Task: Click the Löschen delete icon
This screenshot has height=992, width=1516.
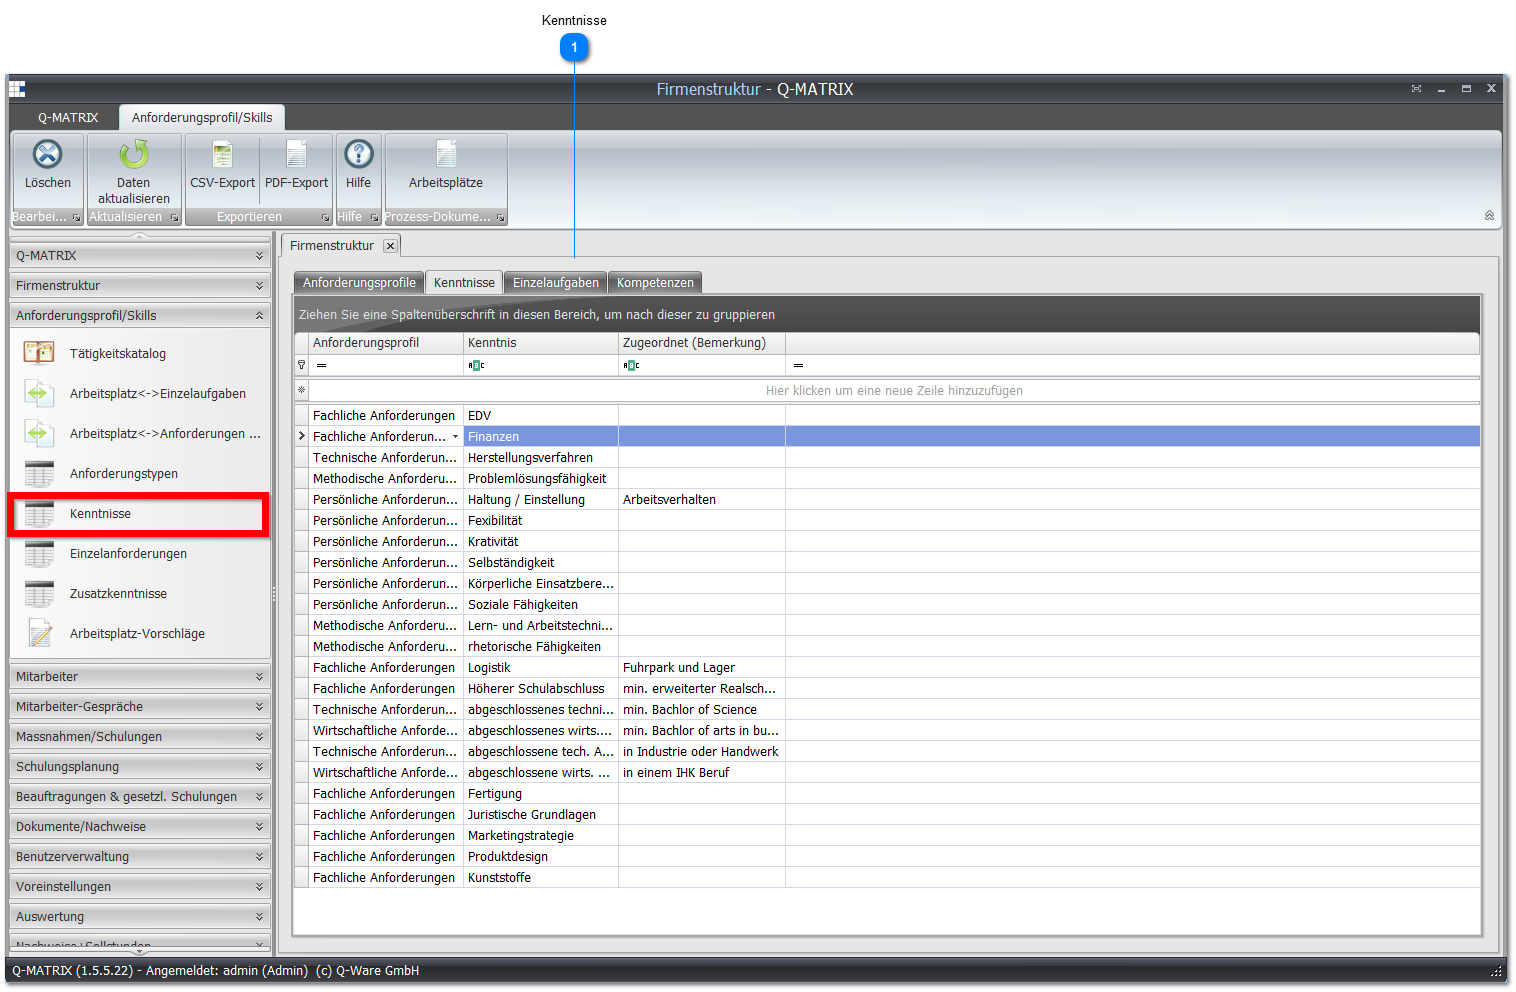Action: 47,154
